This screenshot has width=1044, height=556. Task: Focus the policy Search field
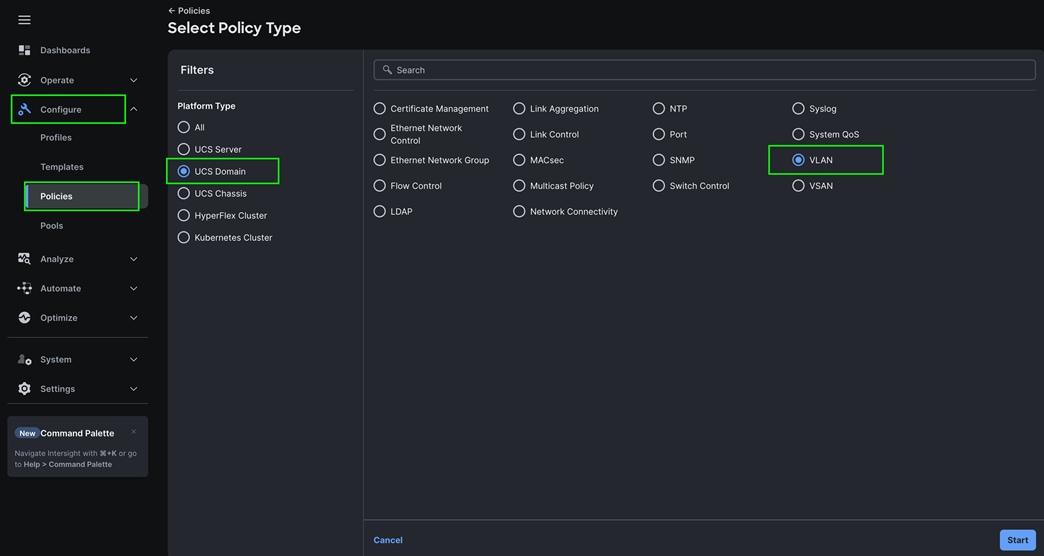click(x=704, y=70)
